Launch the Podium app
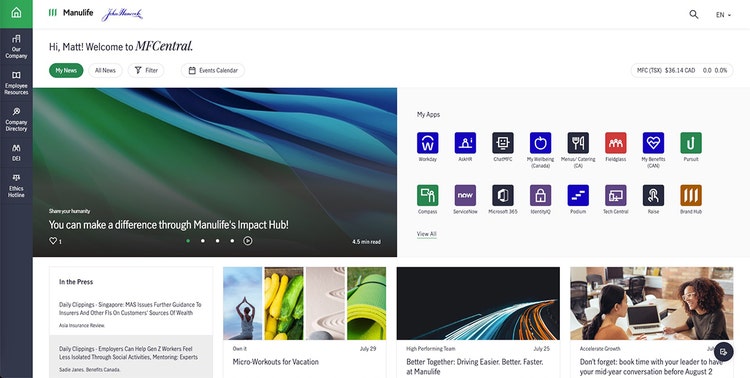This screenshot has height=378, width=750. pos(578,195)
